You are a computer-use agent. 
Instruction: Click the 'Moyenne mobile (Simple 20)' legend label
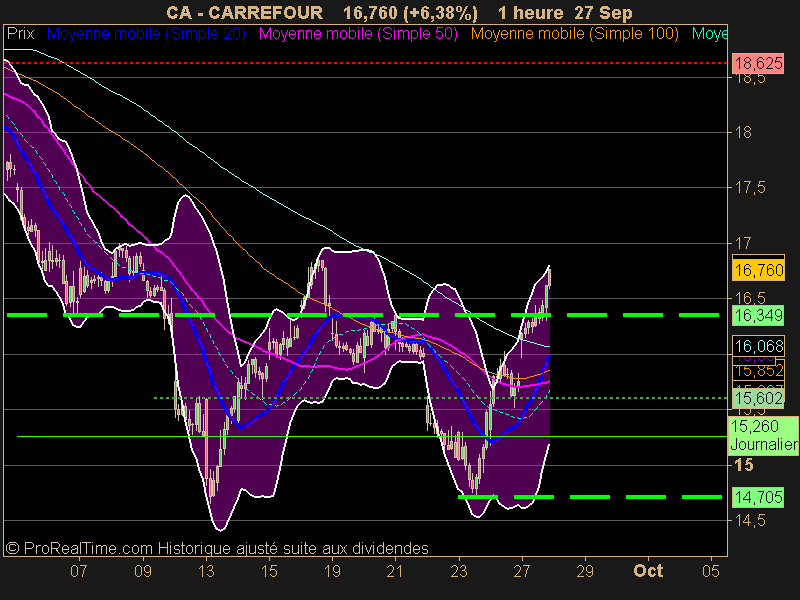[146, 34]
